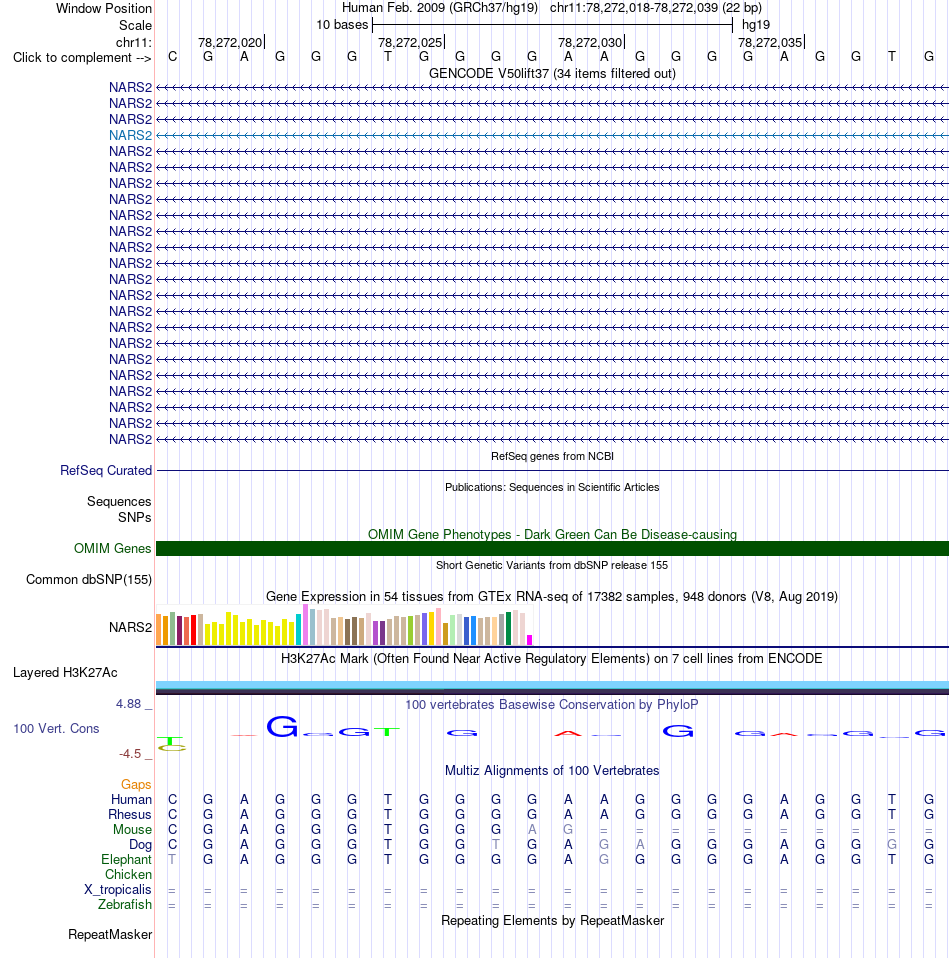Click the '-4.5' lower PhyloP scale value

[130, 754]
